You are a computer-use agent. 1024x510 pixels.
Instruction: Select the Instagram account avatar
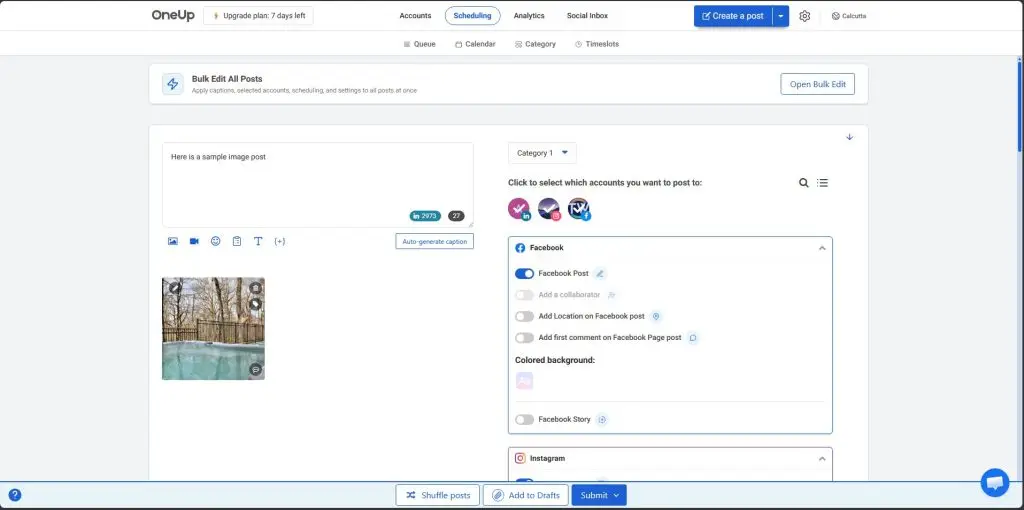549,209
